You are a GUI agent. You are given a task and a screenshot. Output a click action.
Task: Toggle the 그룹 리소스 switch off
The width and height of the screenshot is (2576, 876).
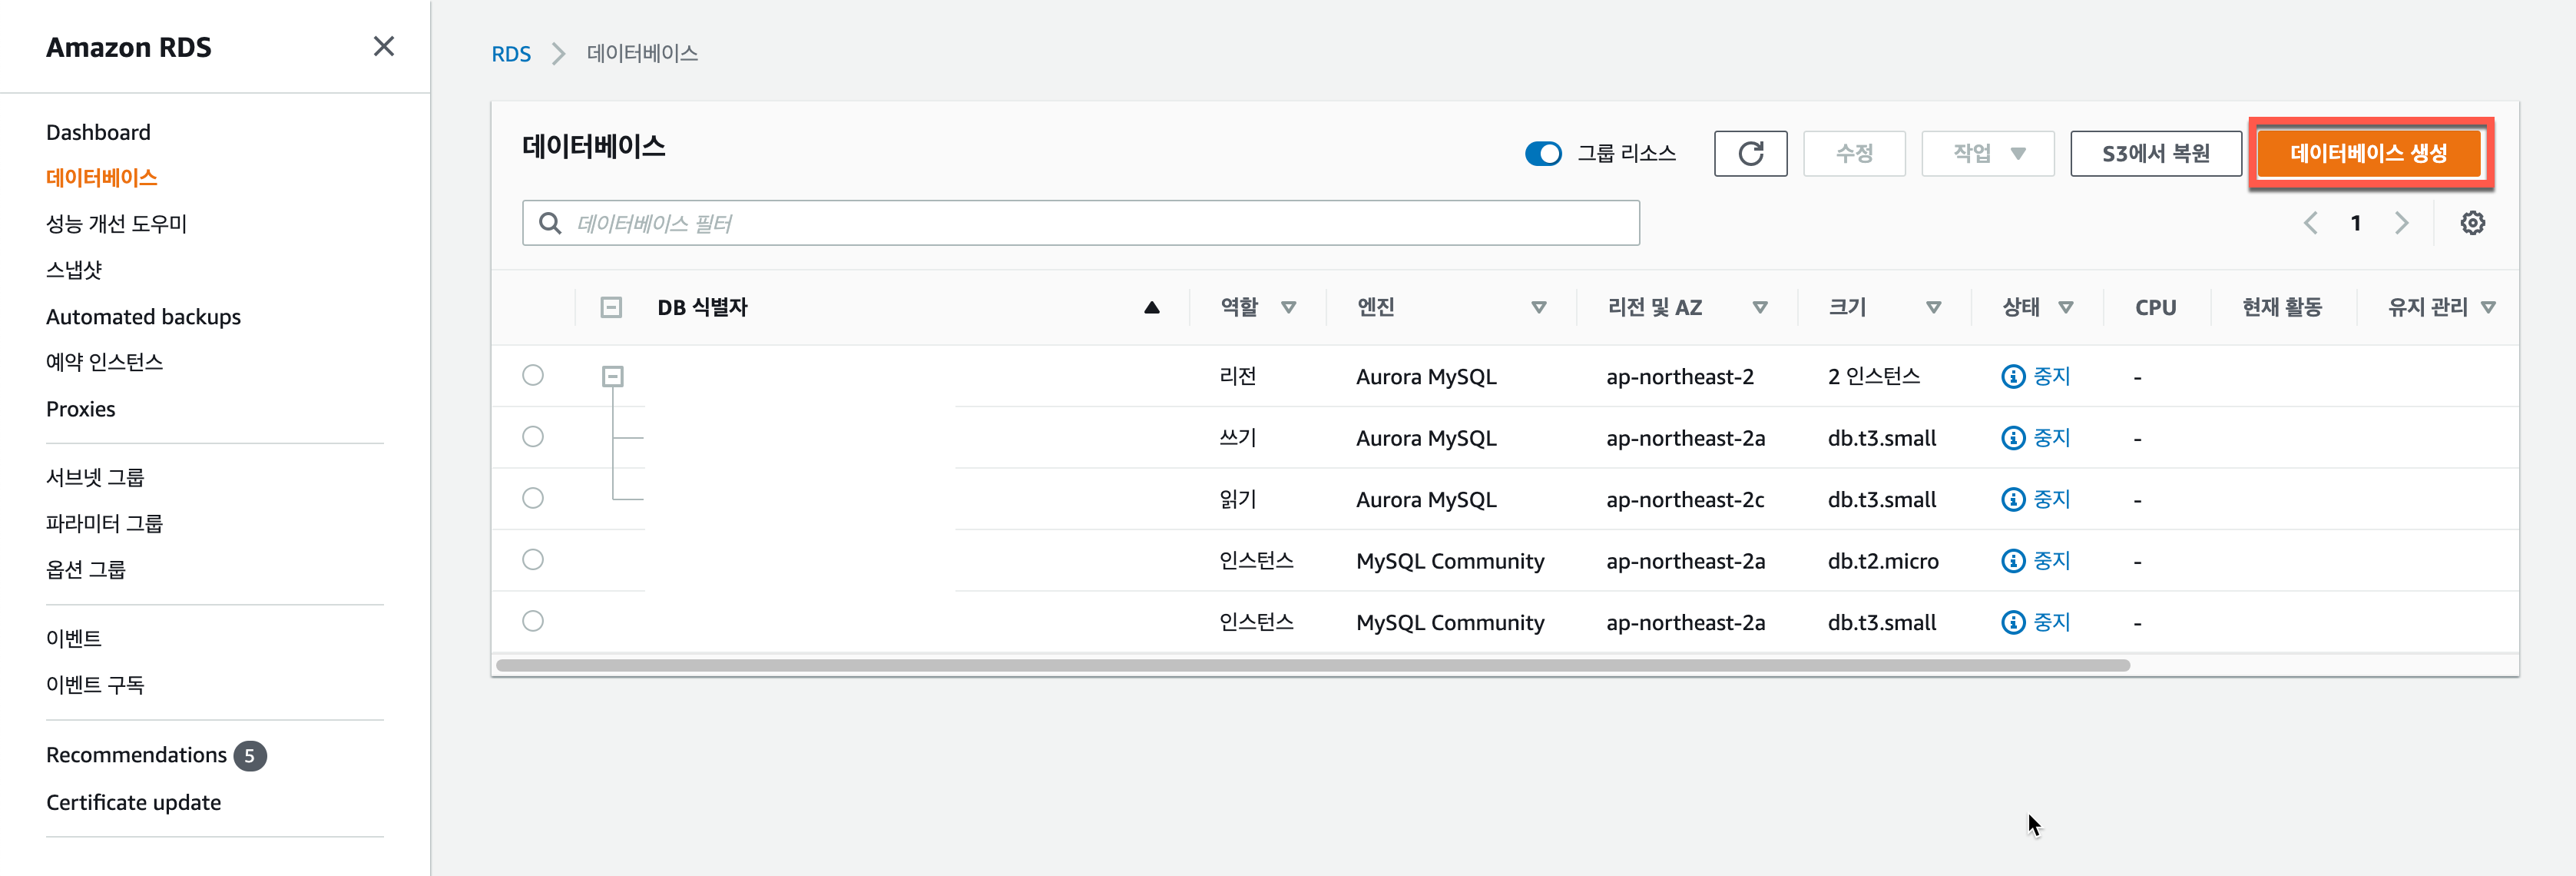tap(1542, 153)
